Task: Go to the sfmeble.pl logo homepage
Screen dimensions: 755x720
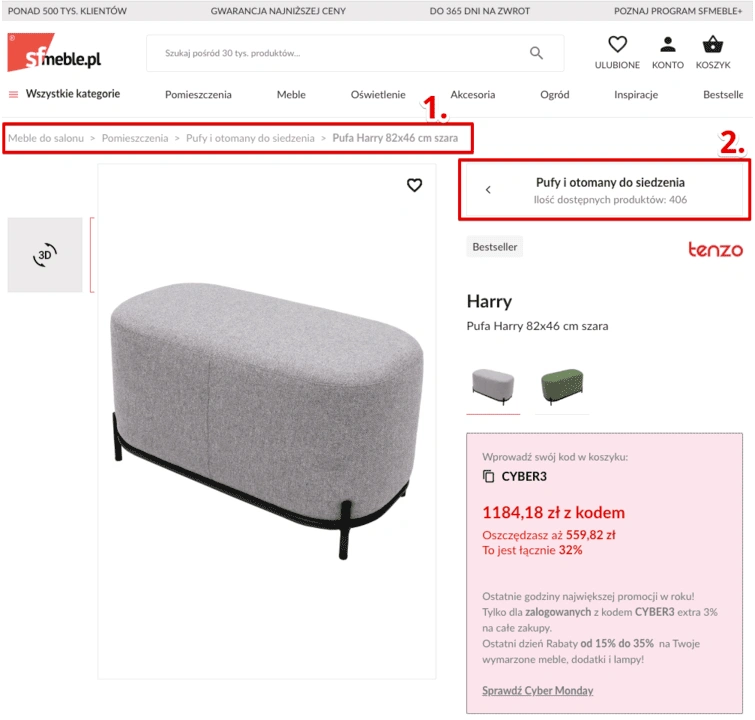Action: point(54,53)
